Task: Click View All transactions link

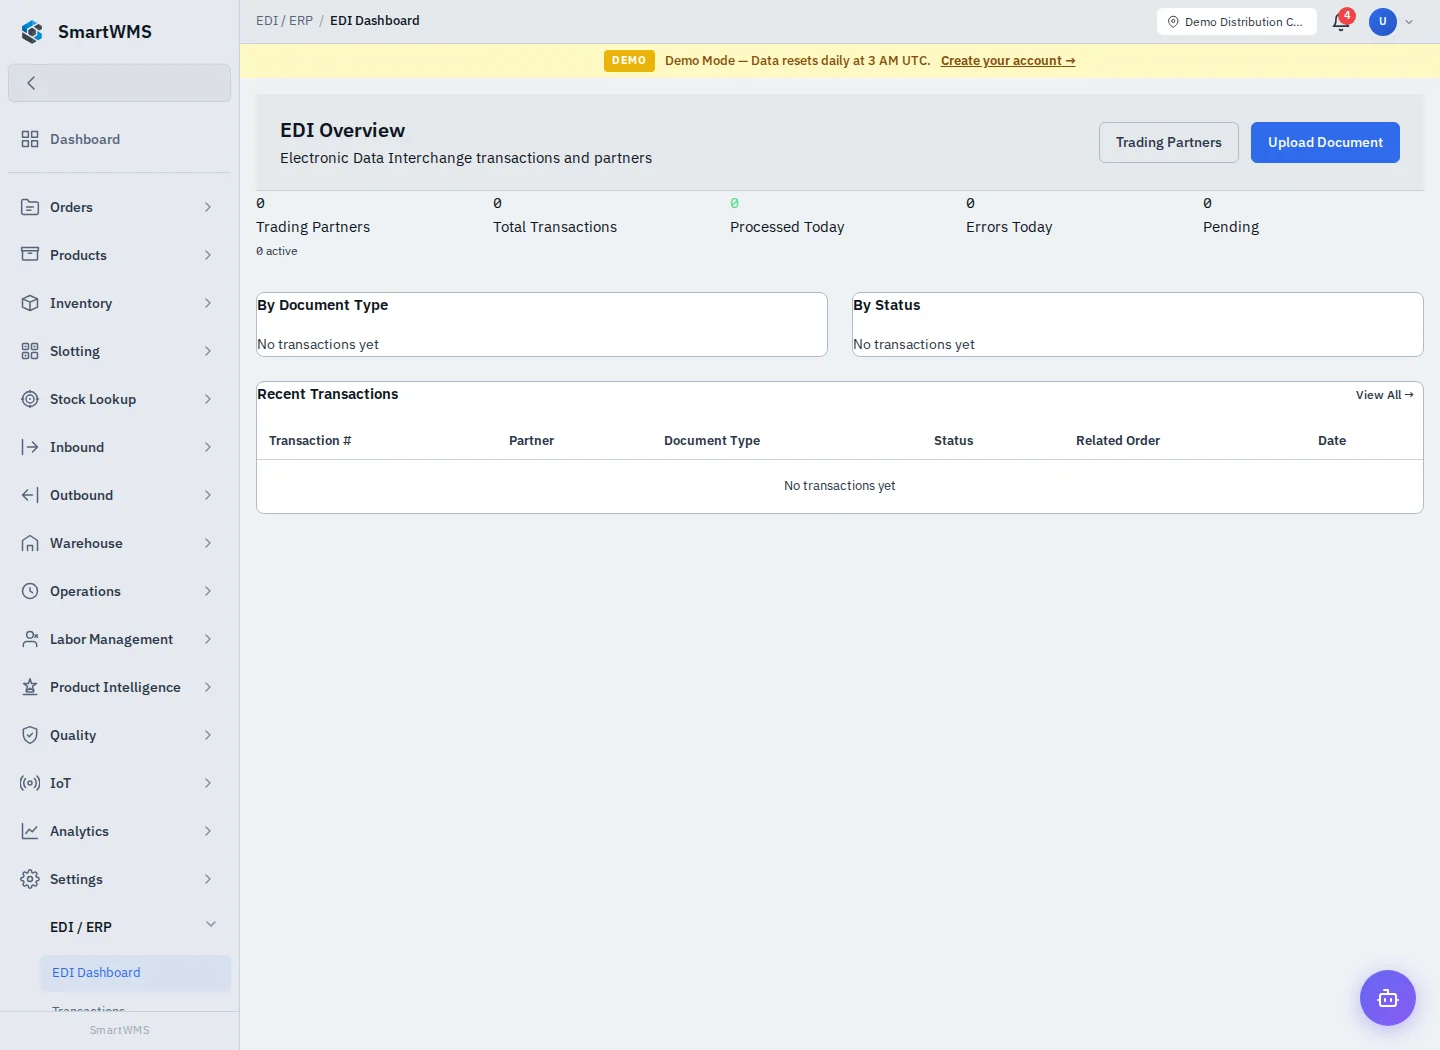Action: 1385,395
